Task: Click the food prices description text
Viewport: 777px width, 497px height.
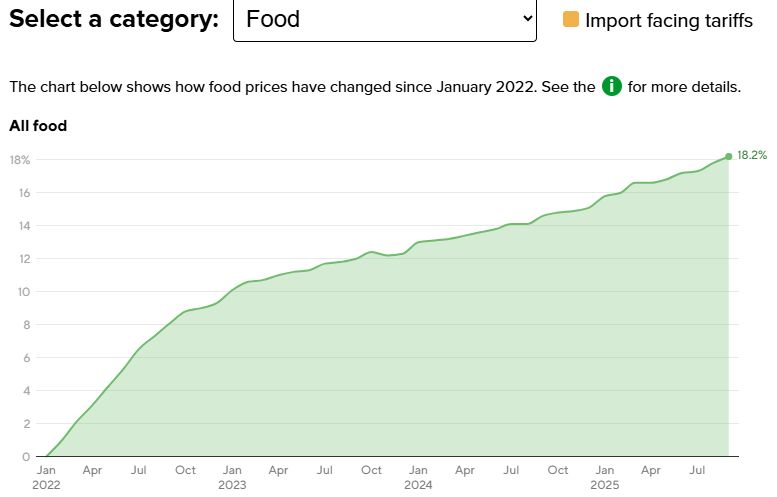Action: pyautogui.click(x=300, y=87)
